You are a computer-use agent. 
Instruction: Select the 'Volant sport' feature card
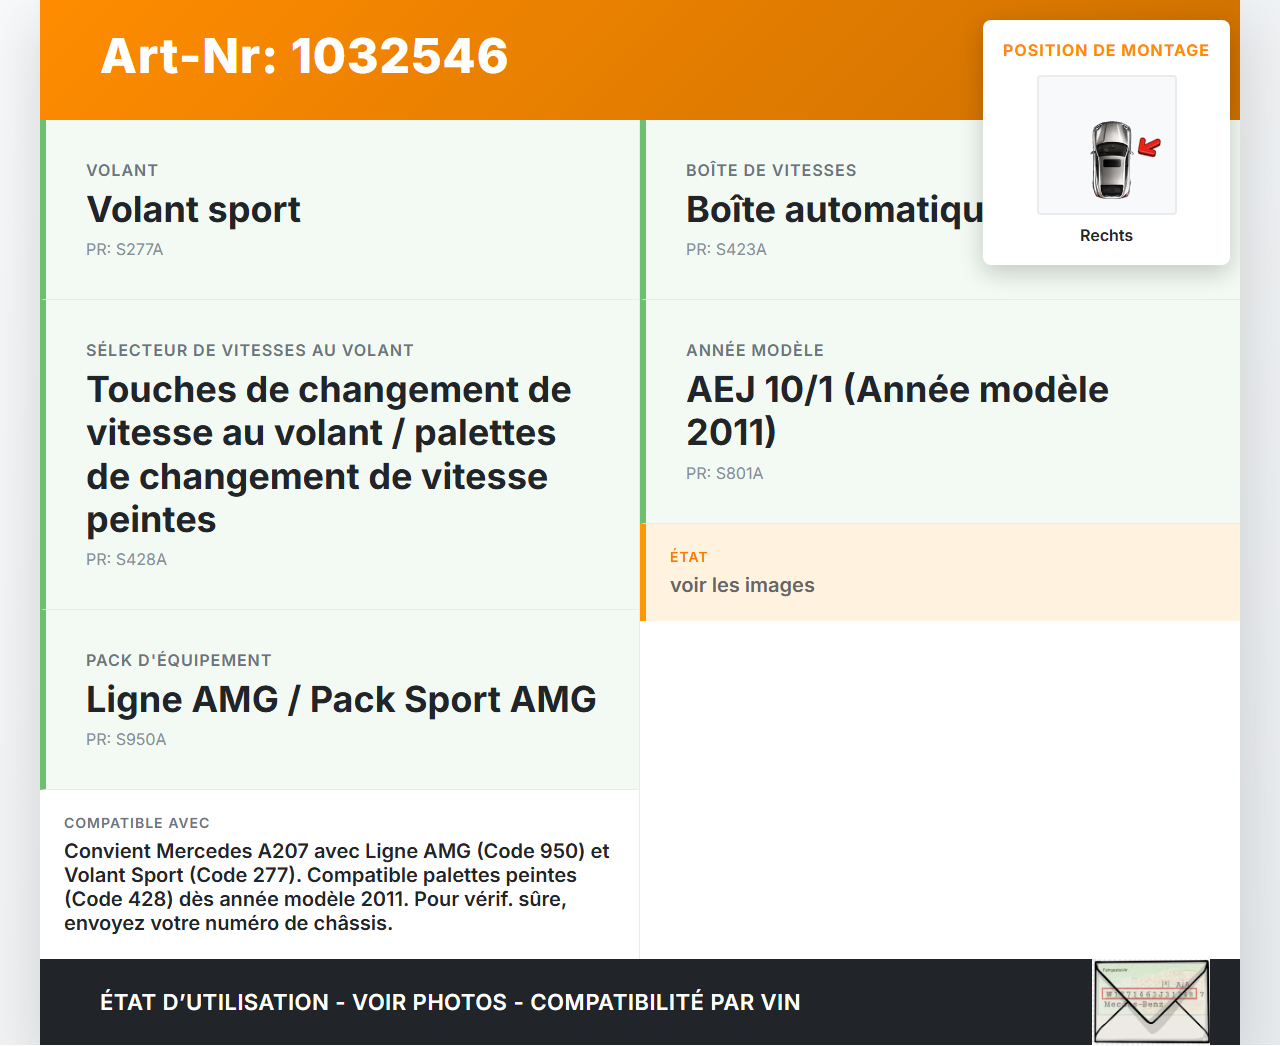click(x=342, y=210)
